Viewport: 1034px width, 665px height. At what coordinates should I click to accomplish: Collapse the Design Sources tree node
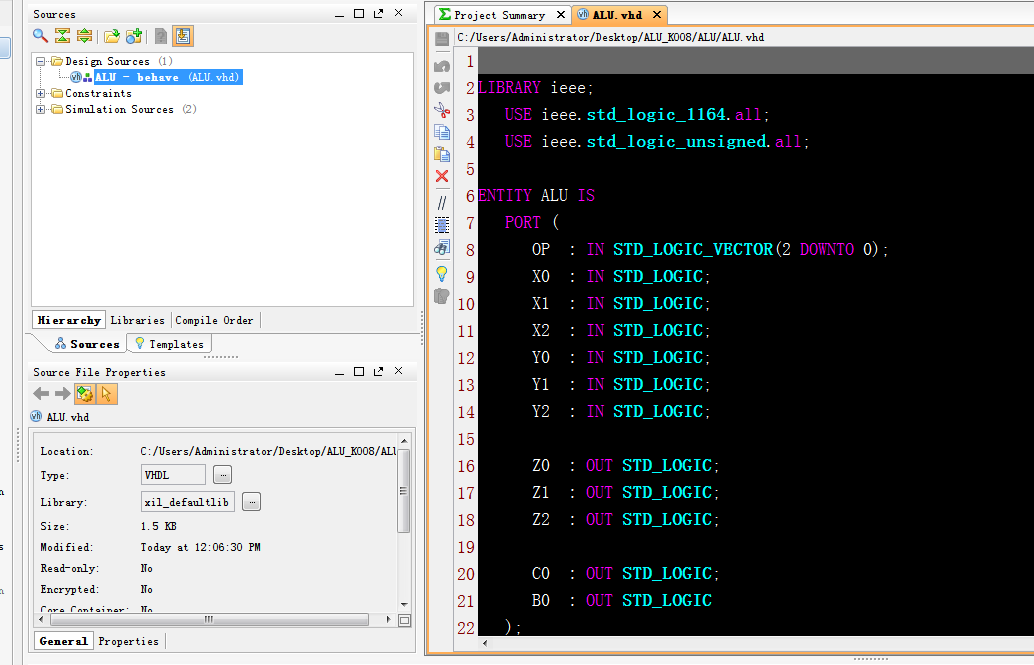(x=41, y=62)
